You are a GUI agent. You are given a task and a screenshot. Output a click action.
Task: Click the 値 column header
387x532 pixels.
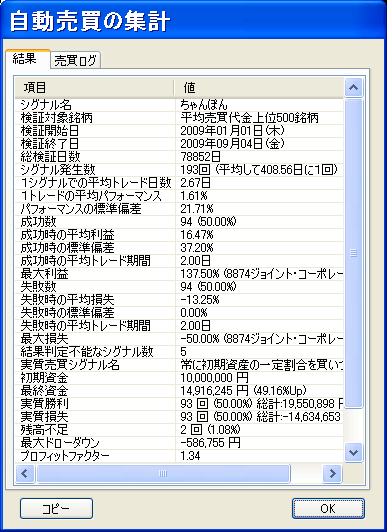pyautogui.click(x=259, y=88)
